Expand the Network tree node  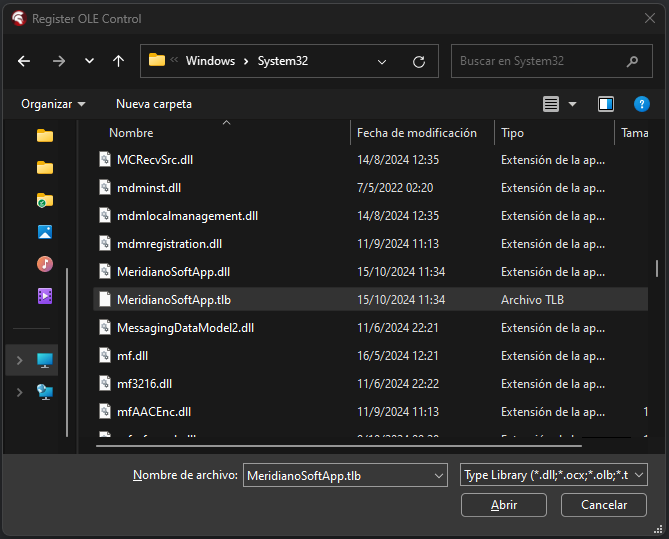point(19,392)
